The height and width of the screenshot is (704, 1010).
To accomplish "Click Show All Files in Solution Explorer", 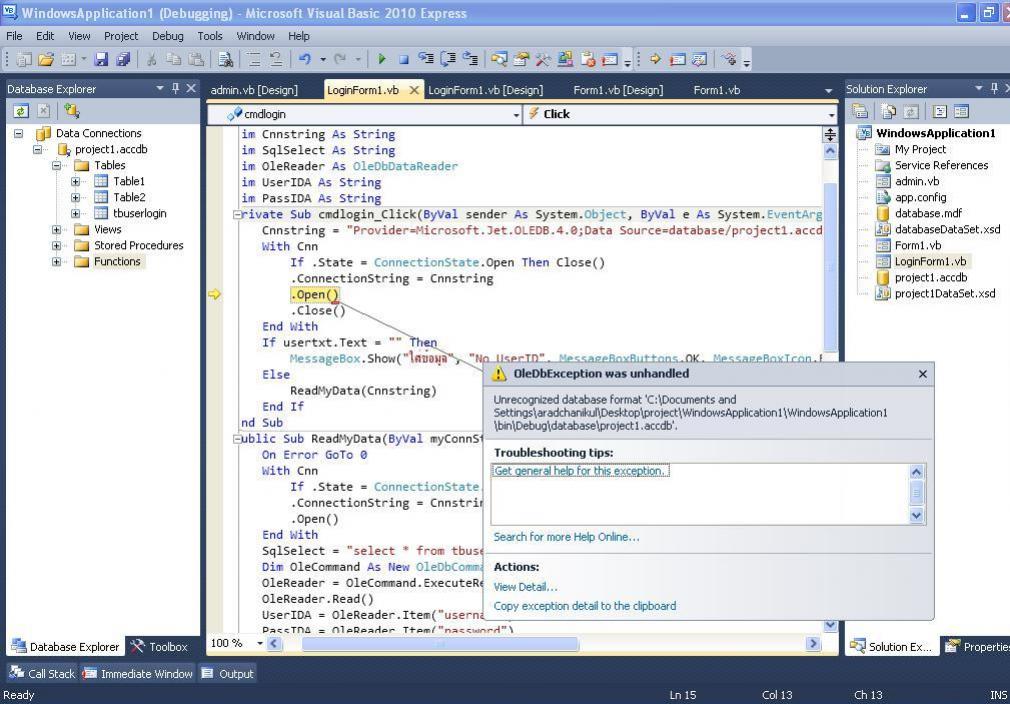I will pyautogui.click(x=886, y=111).
